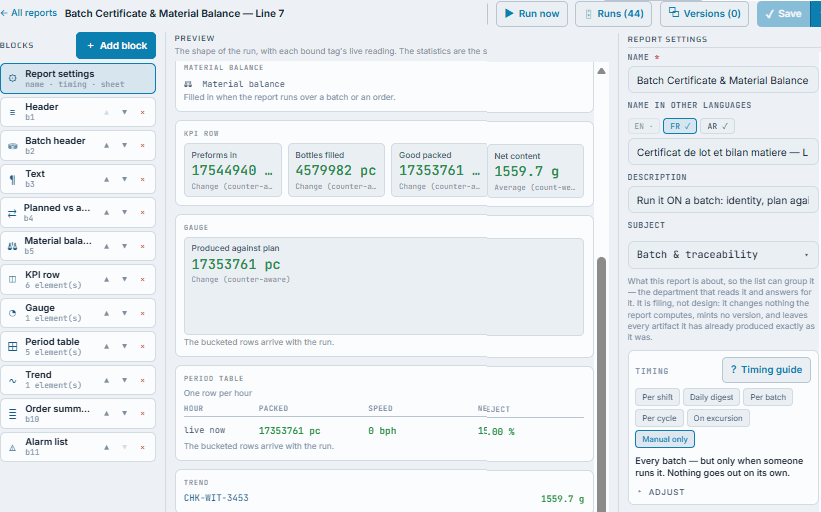
Task: Move Planned vs actual block down
Action: click(x=125, y=213)
